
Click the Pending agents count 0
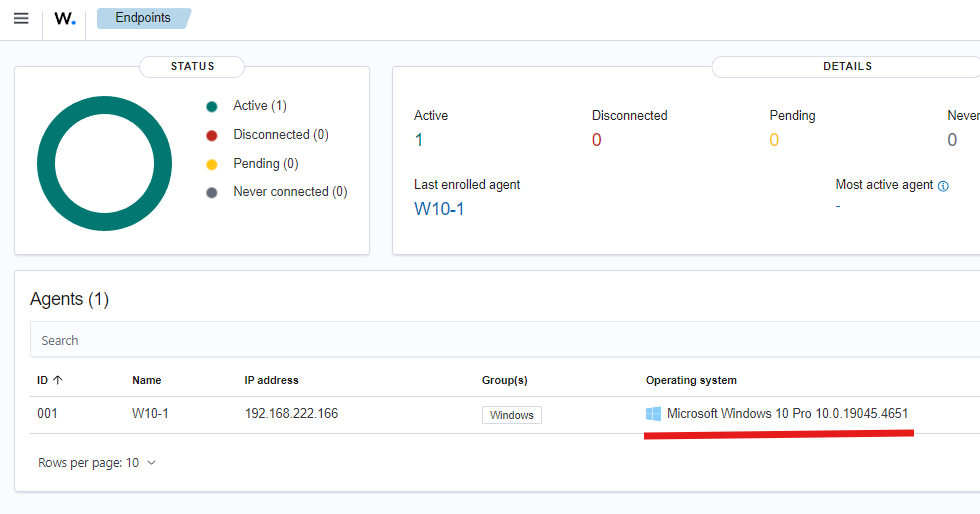(774, 140)
